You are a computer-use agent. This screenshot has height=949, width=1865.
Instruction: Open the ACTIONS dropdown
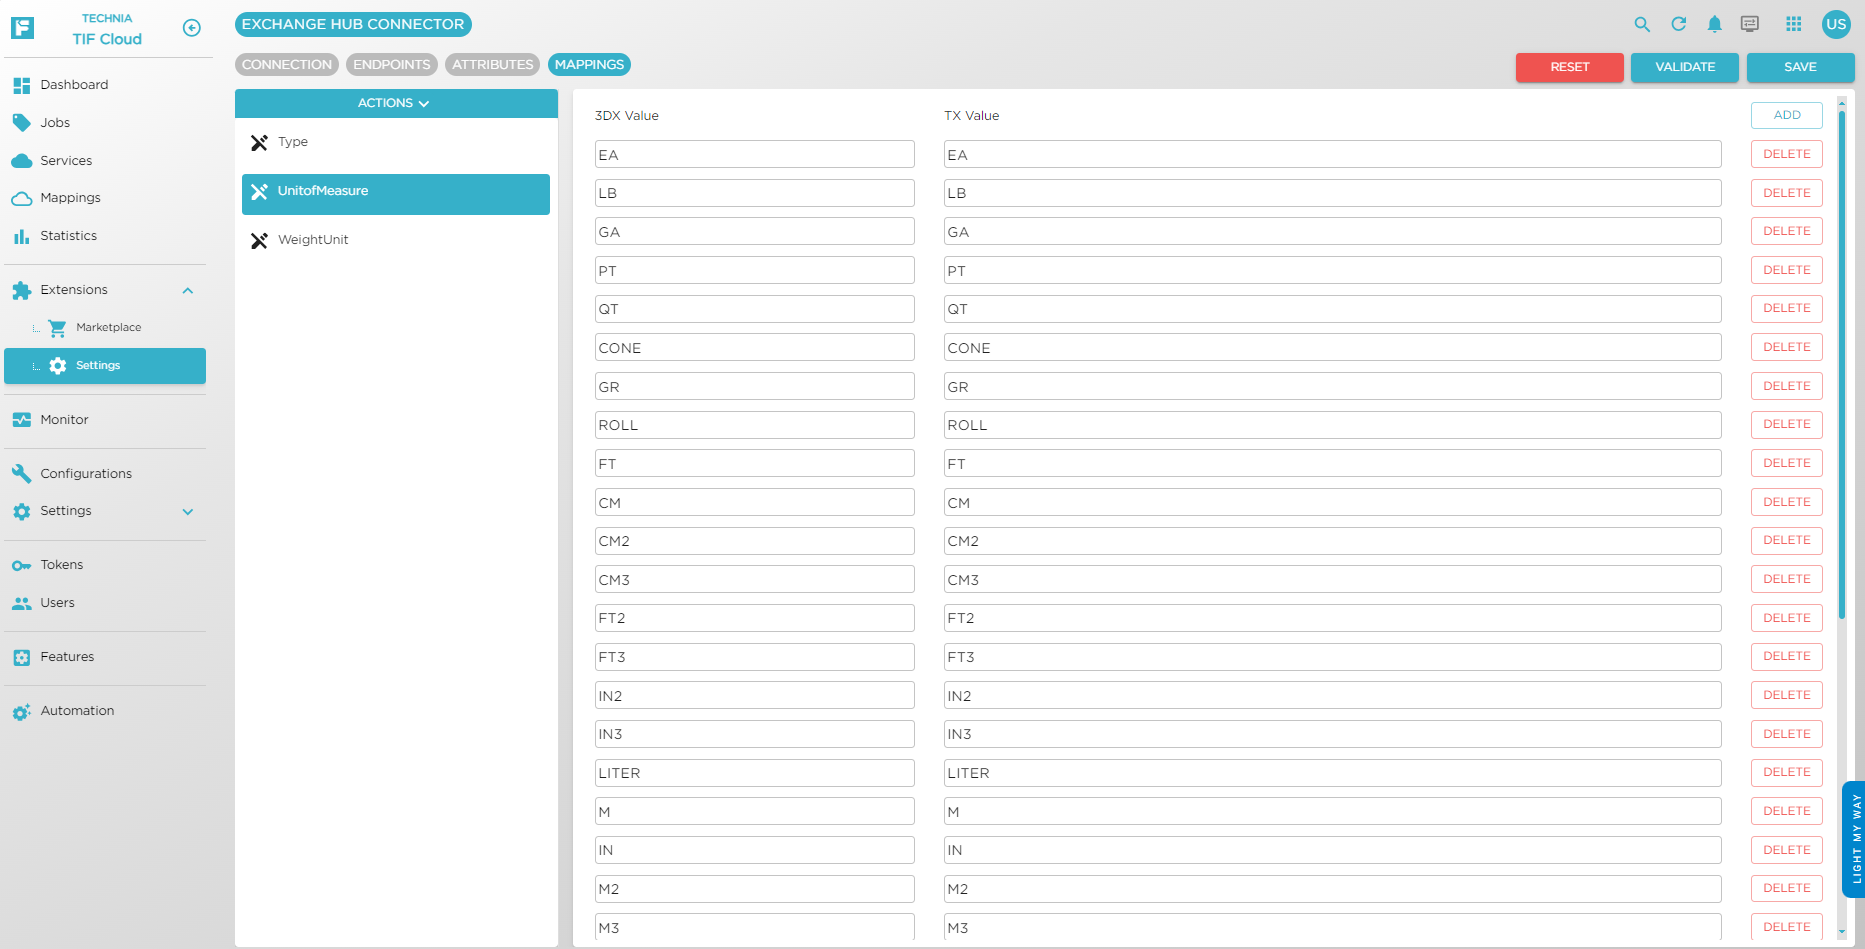point(395,103)
